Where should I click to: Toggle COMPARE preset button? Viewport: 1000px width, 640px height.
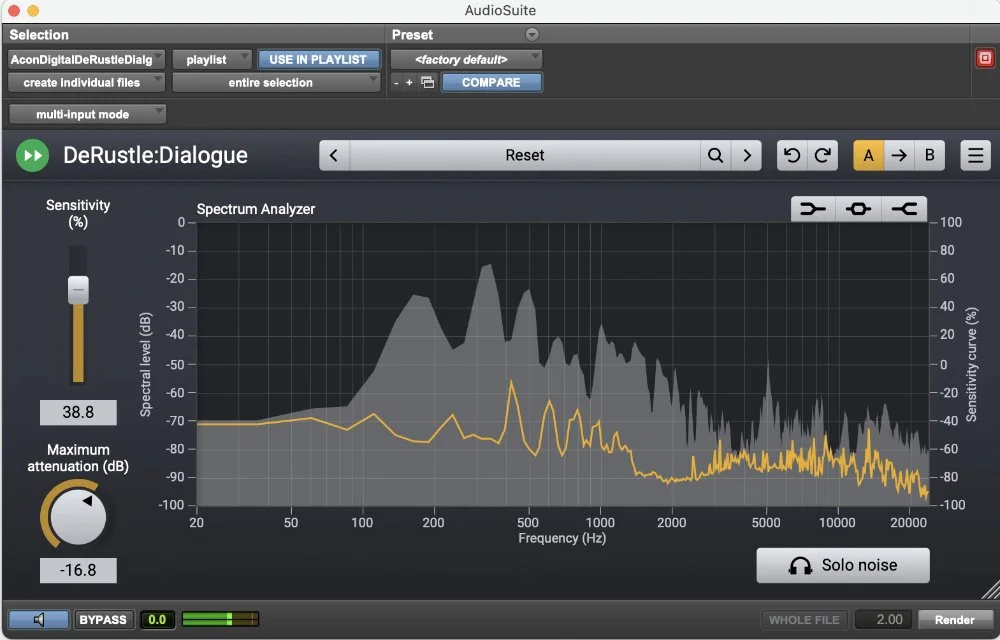(x=491, y=83)
